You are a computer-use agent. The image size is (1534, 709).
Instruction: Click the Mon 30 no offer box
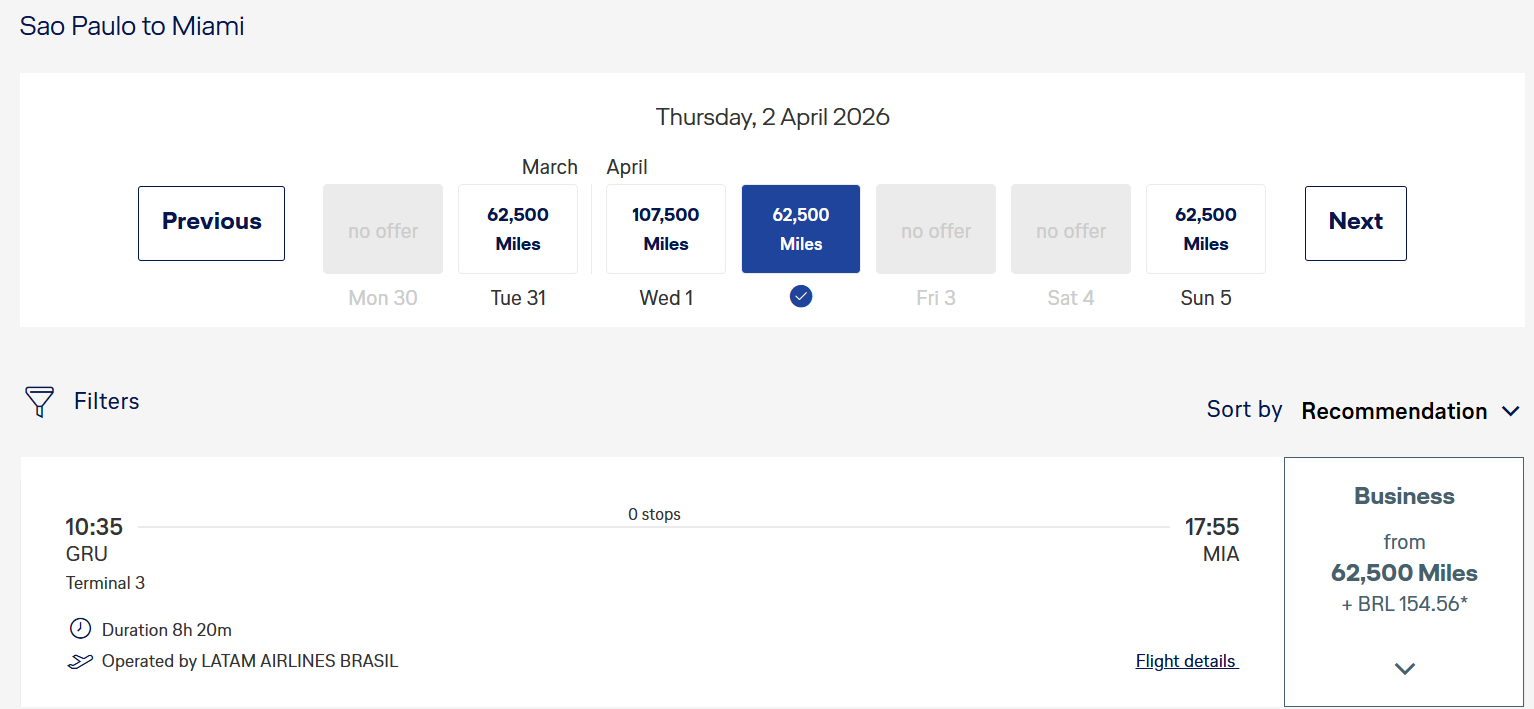click(383, 229)
